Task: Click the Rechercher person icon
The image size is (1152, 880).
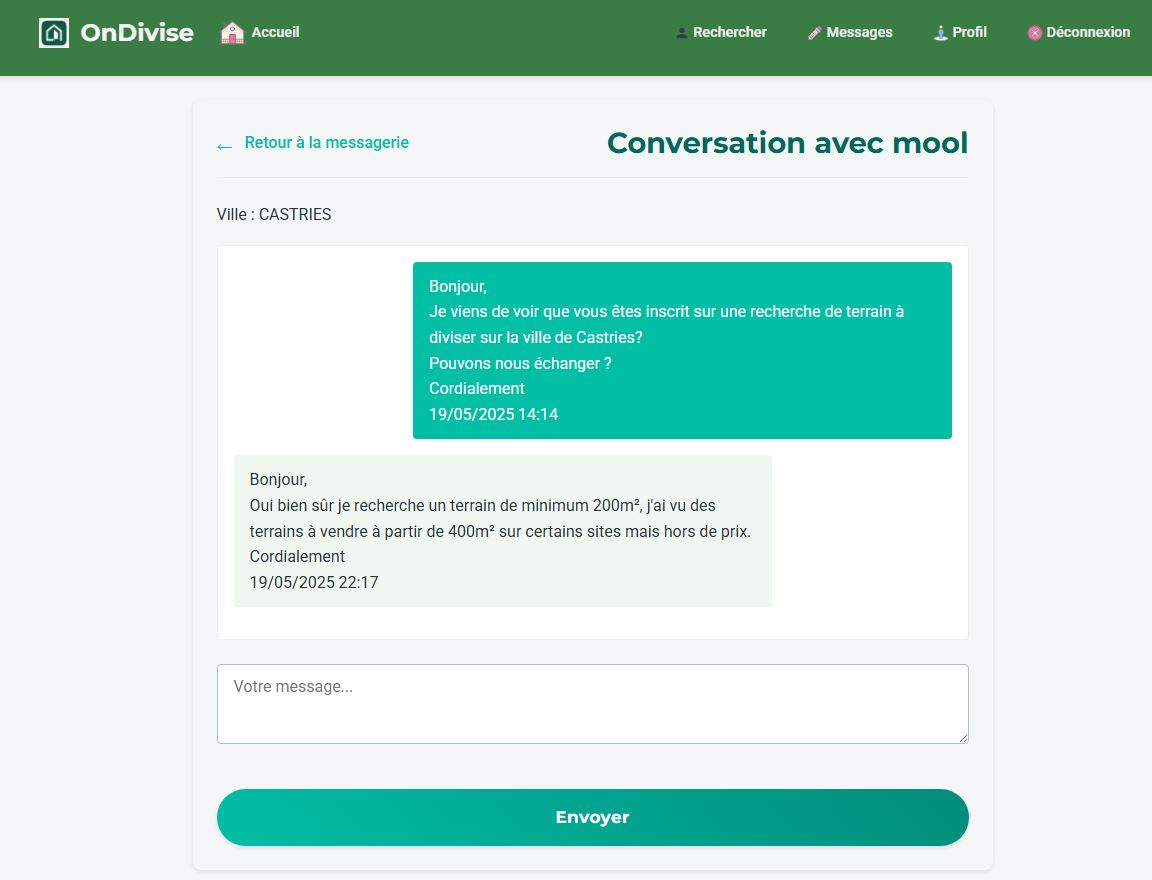Action: coord(682,33)
